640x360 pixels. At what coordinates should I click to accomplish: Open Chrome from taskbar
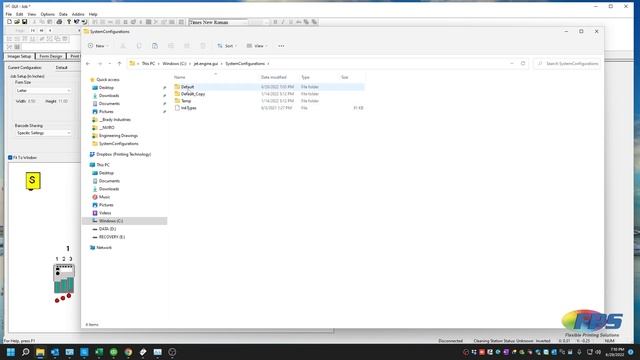pyautogui.click(x=128, y=352)
